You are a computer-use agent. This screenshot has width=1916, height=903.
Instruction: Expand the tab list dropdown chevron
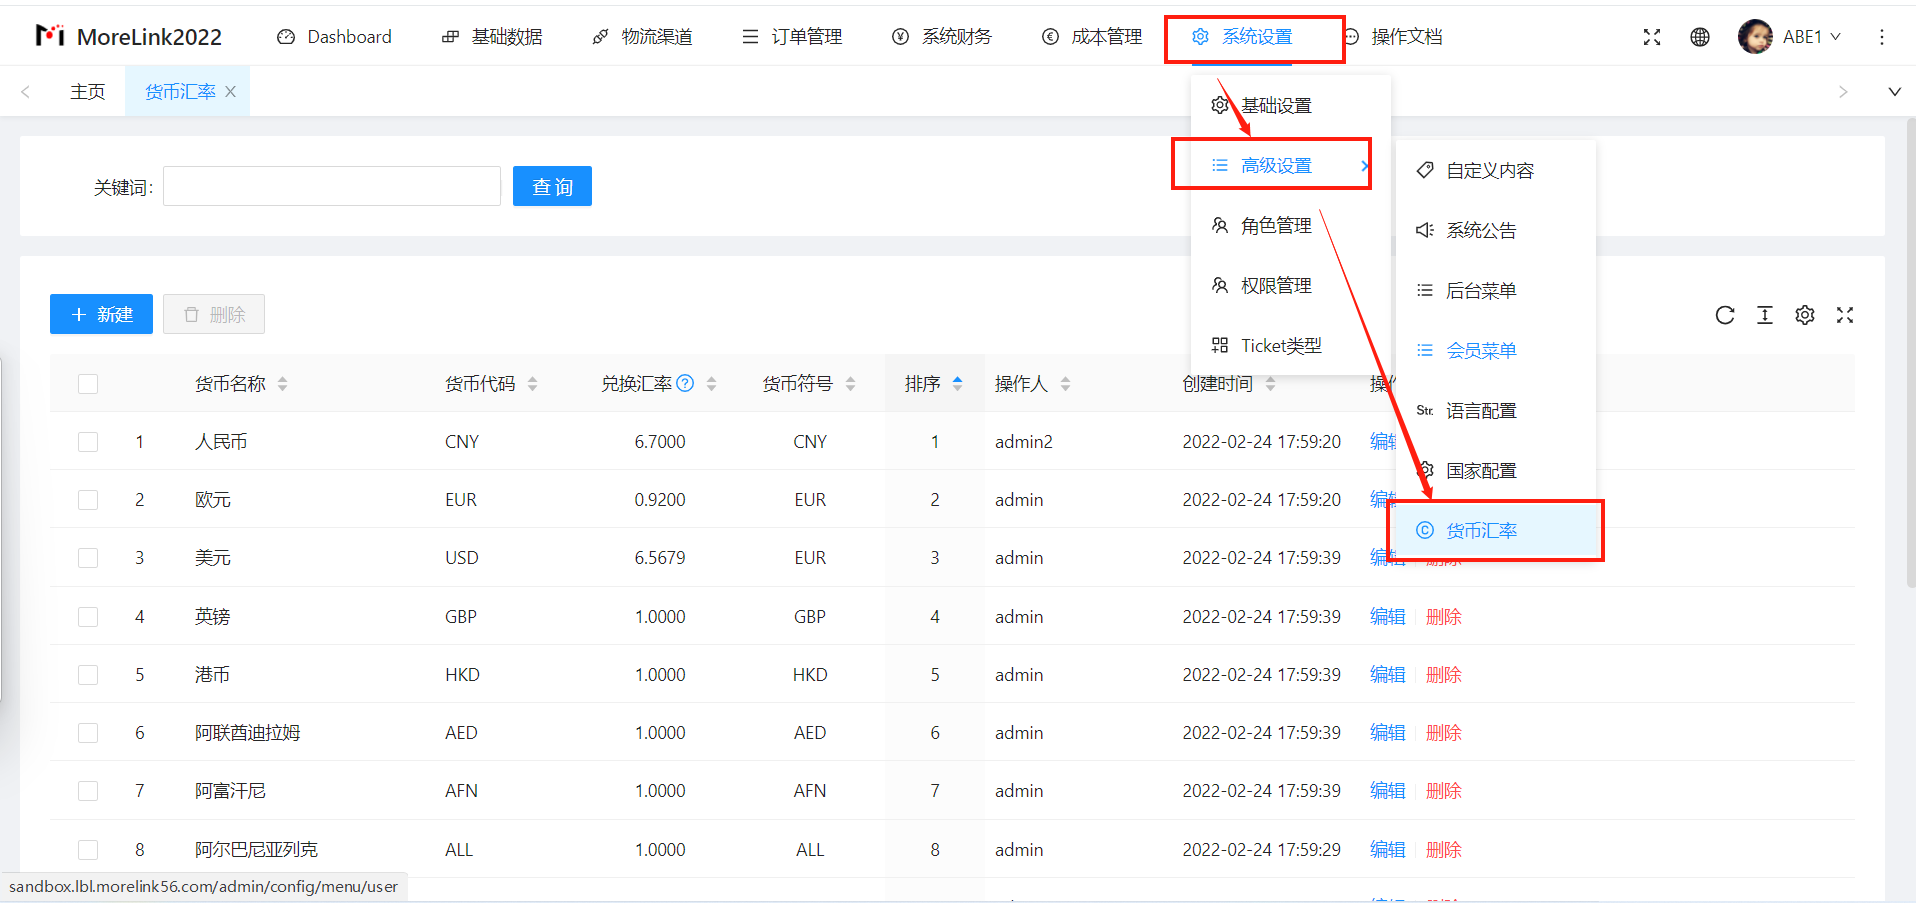(1893, 92)
